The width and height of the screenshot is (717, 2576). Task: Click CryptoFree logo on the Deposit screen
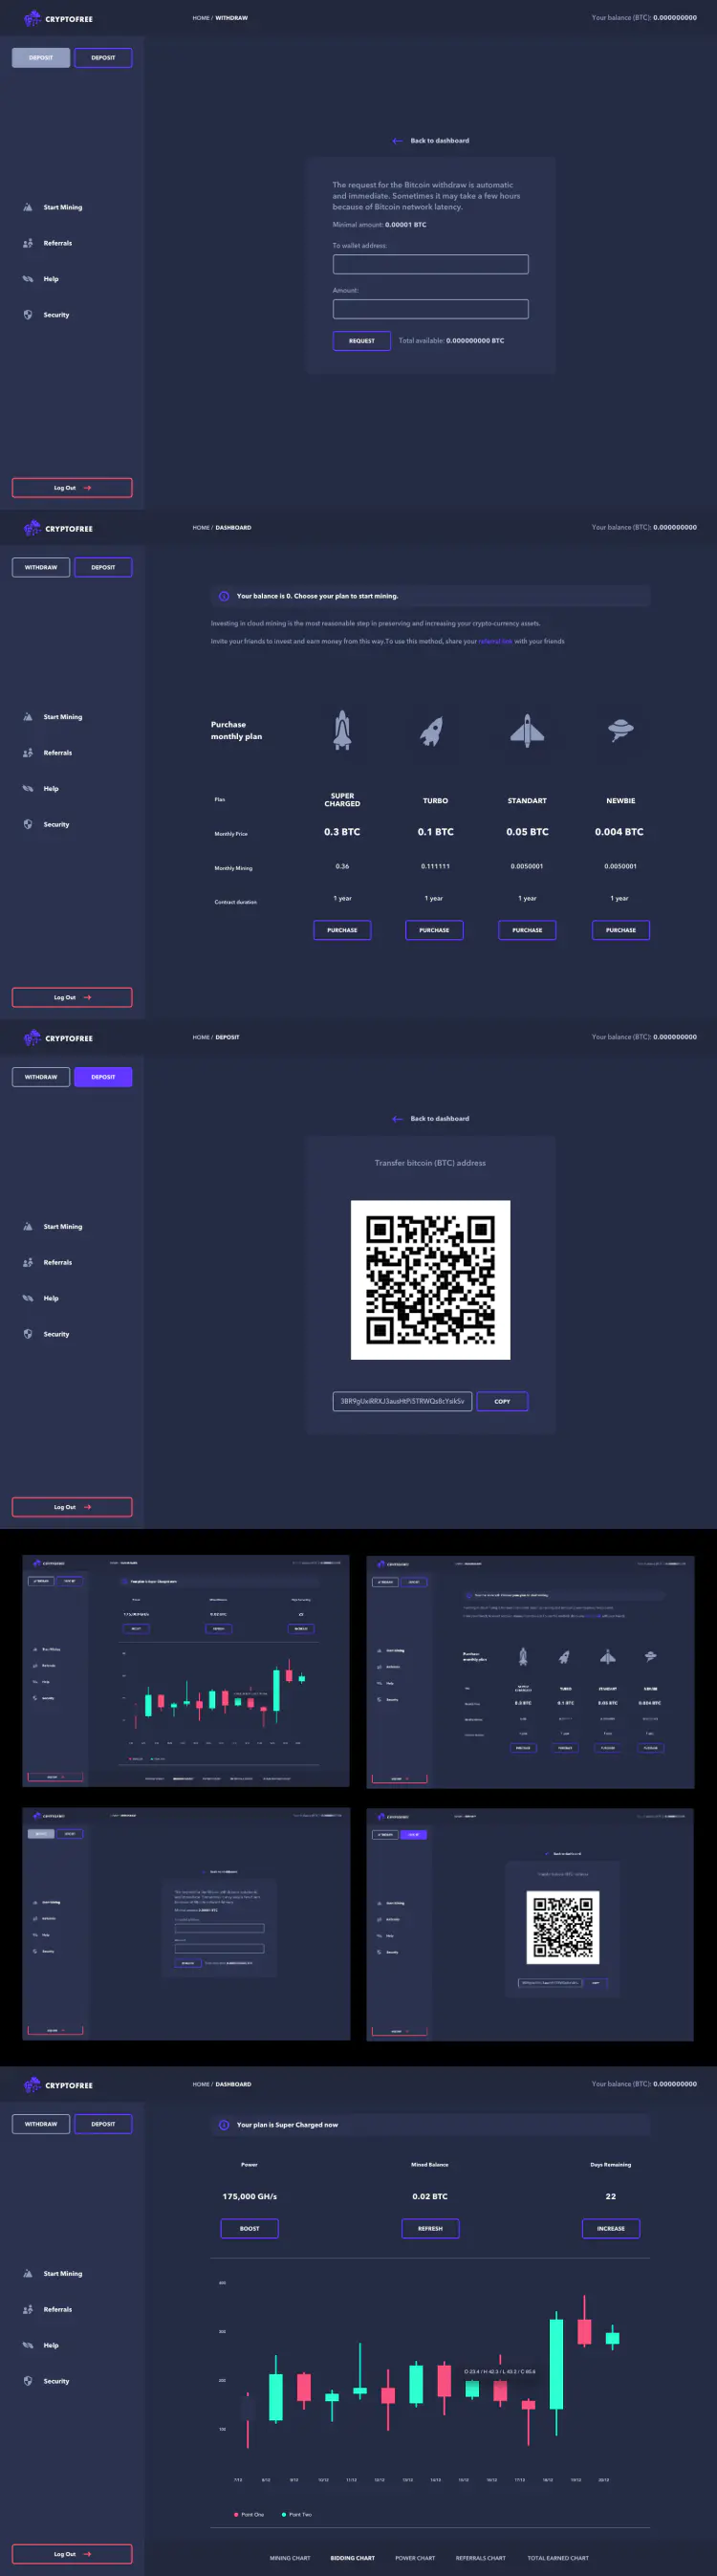point(58,1038)
